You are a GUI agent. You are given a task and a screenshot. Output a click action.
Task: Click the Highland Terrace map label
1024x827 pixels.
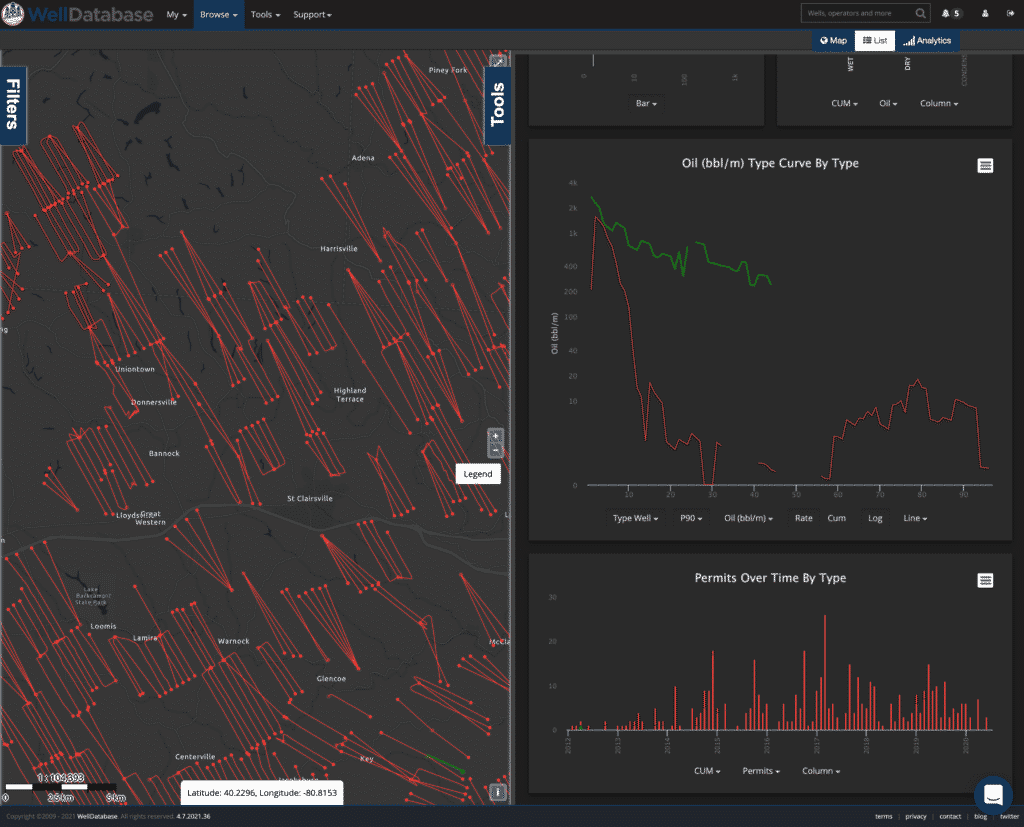[350, 395]
